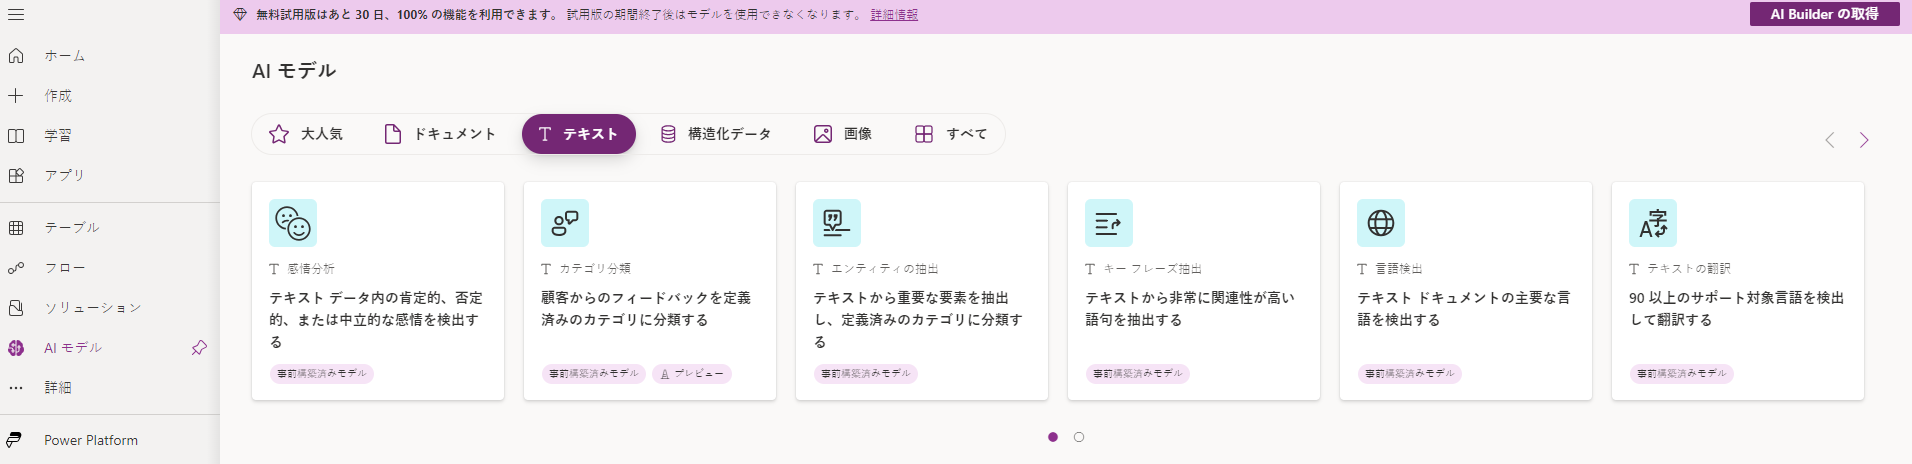Viewport: 1912px width, 464px height.
Task: Open フロー in the sidebar
Action: (x=110, y=268)
